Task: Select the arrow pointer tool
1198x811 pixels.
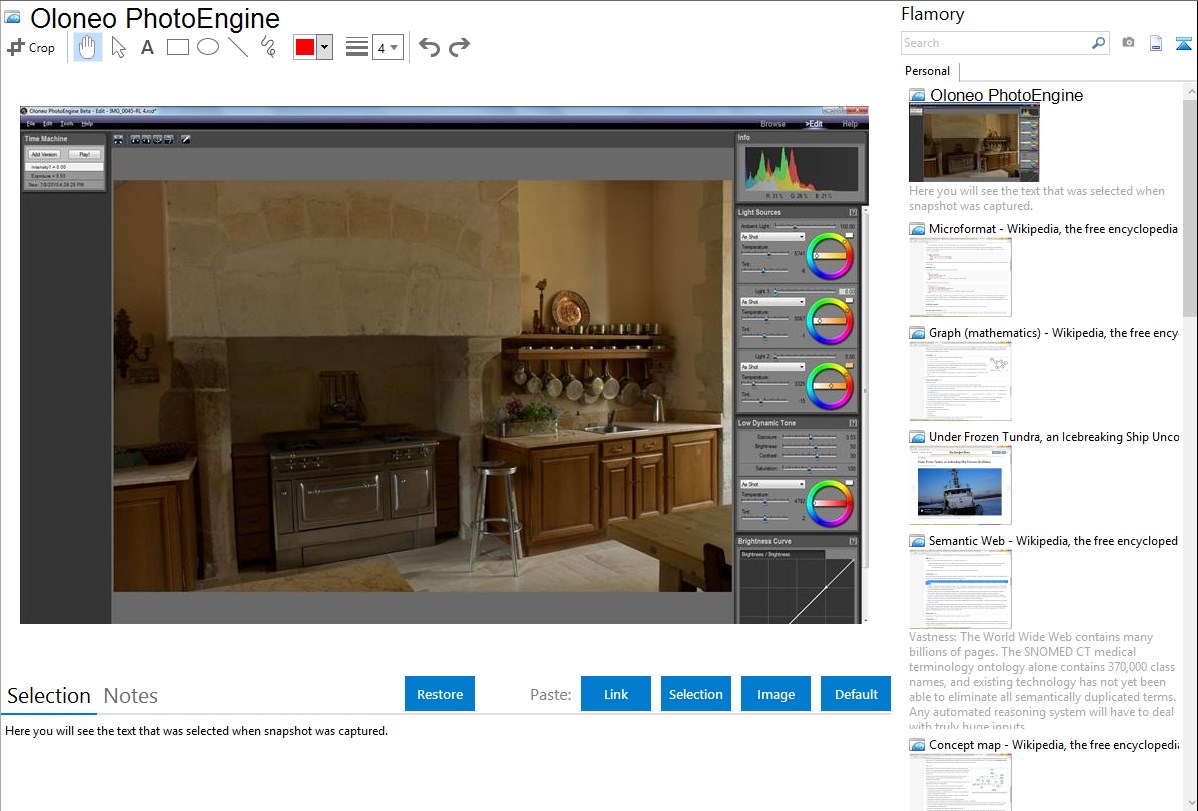Action: point(118,47)
